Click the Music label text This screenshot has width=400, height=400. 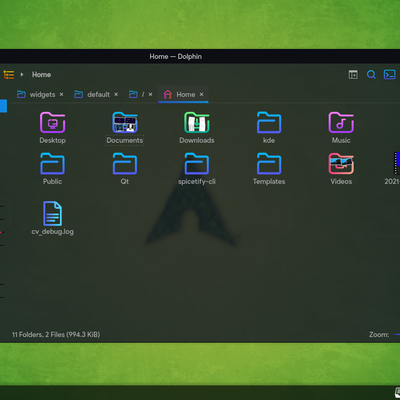point(341,140)
